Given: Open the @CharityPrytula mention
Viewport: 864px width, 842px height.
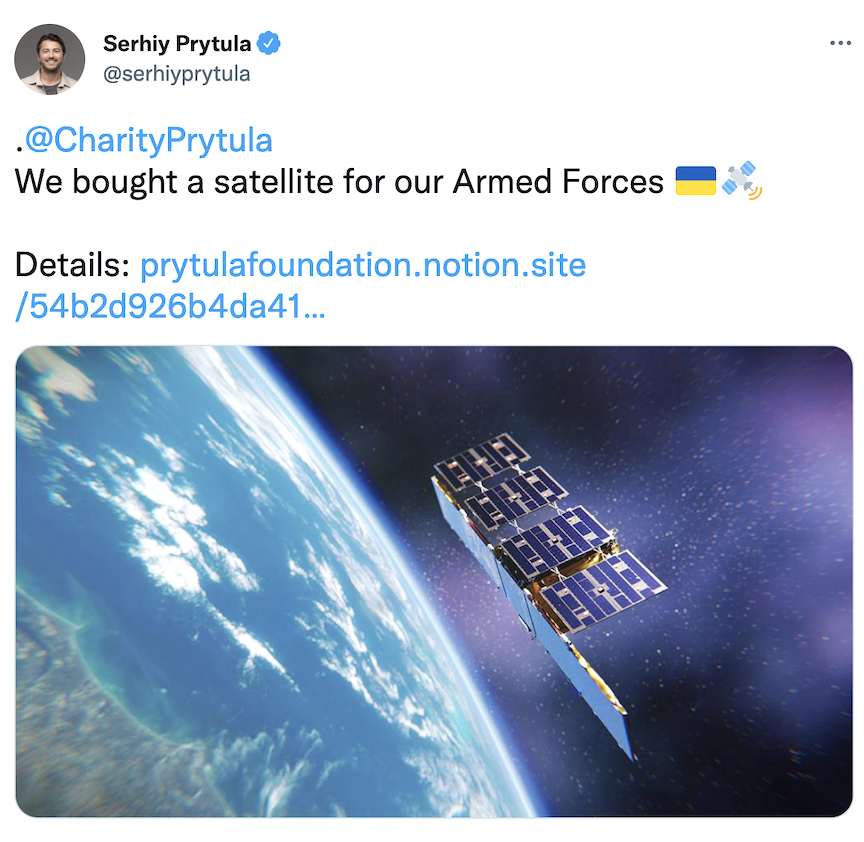Looking at the screenshot, I should click(148, 140).
